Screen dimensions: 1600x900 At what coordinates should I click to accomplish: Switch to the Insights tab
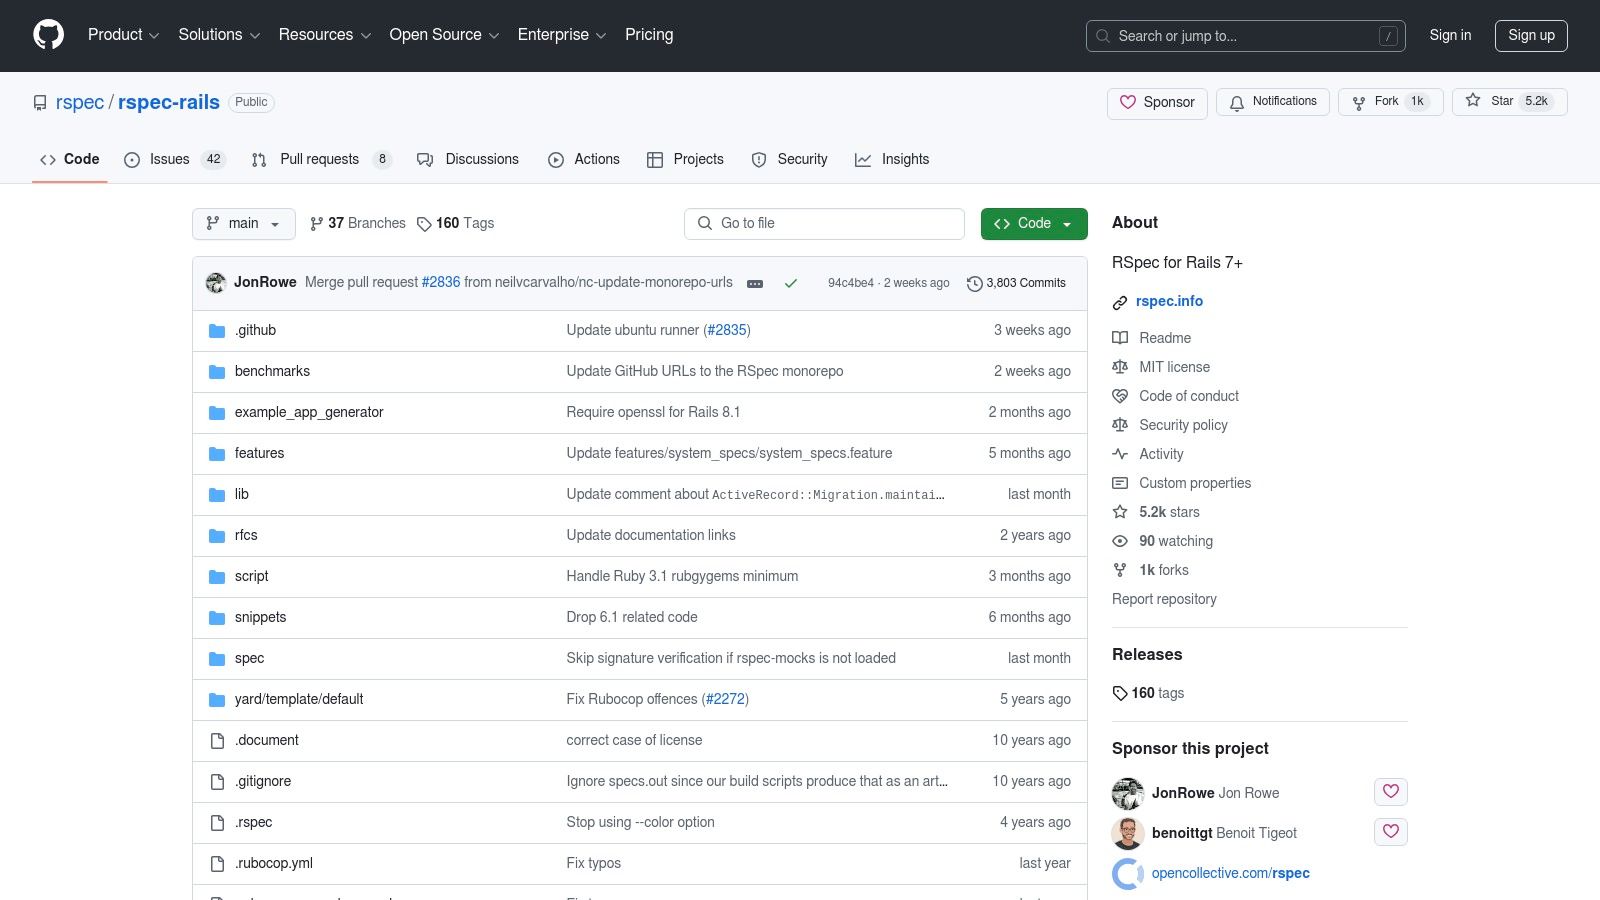[x=892, y=159]
